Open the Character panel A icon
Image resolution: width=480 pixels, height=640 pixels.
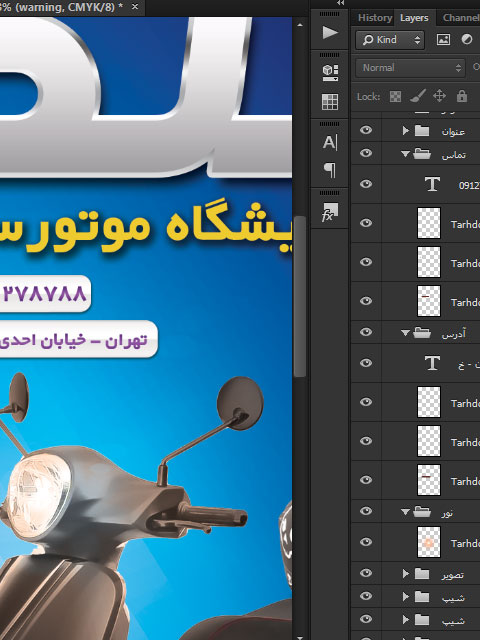point(330,142)
